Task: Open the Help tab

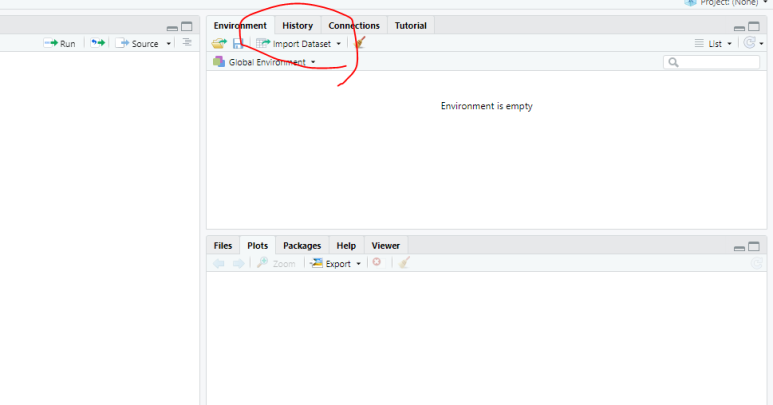Action: click(x=346, y=245)
